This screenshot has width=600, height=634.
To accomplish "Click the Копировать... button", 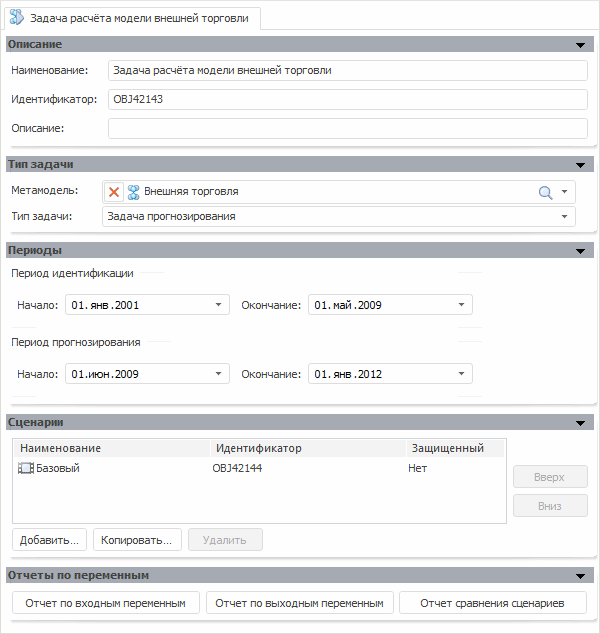I will 137,540.
